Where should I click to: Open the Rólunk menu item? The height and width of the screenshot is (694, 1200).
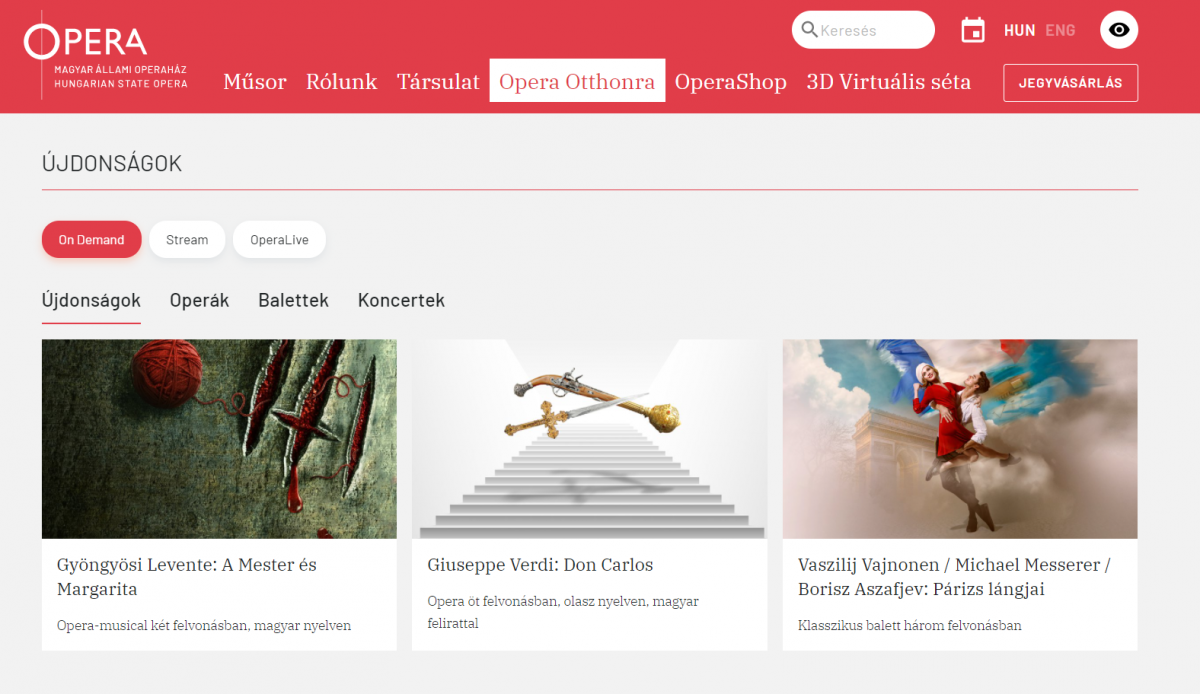pyautogui.click(x=341, y=82)
